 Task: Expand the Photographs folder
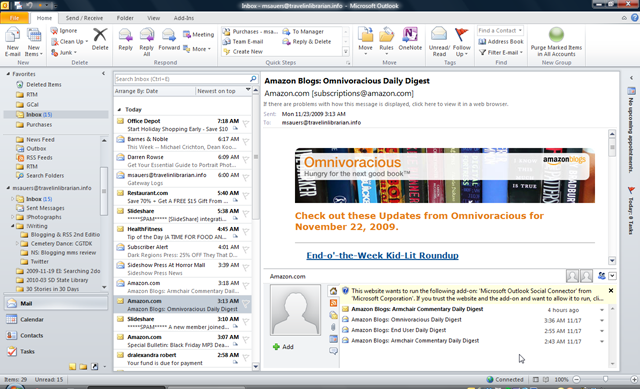(12, 217)
